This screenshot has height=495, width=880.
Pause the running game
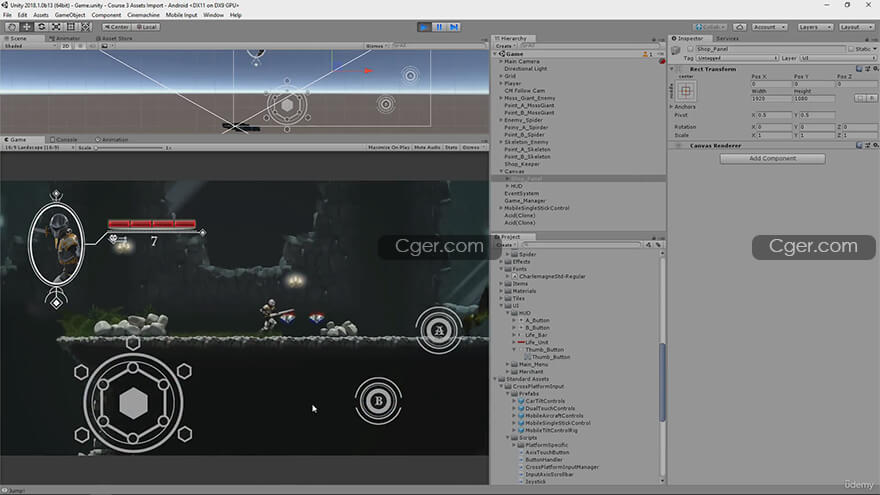click(439, 27)
